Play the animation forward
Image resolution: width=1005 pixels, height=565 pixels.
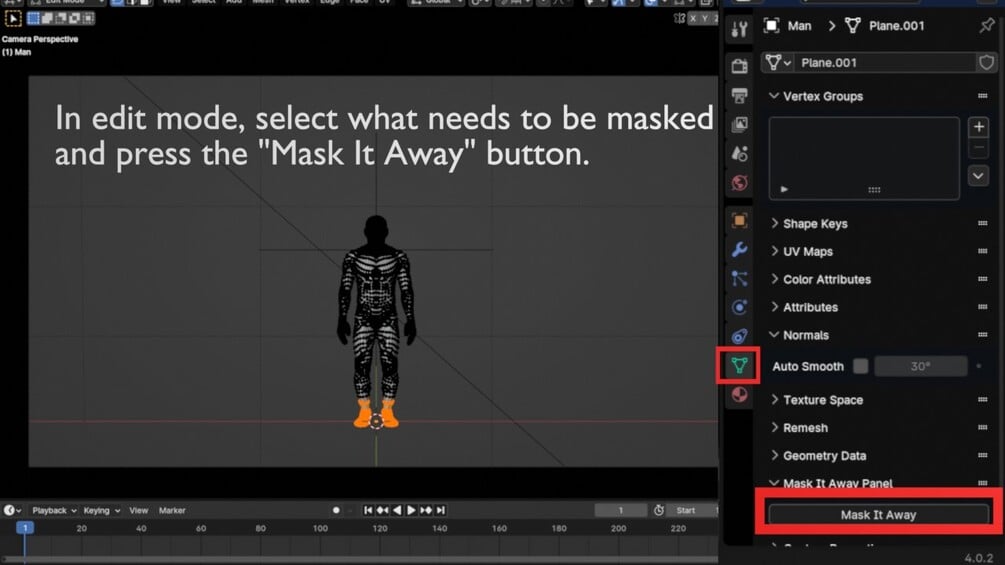point(411,511)
